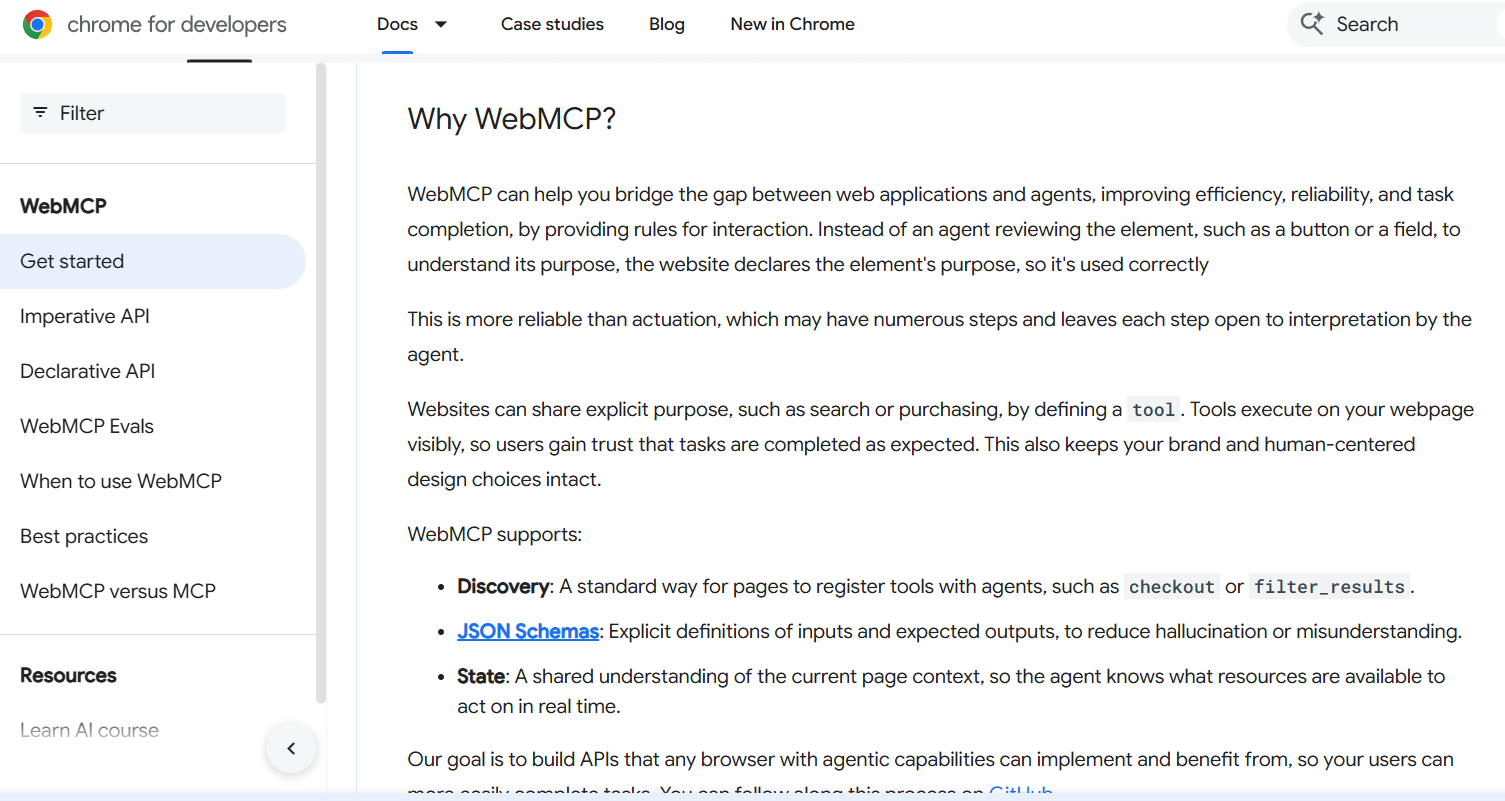
Task: Click the Filter input box
Action: [153, 113]
